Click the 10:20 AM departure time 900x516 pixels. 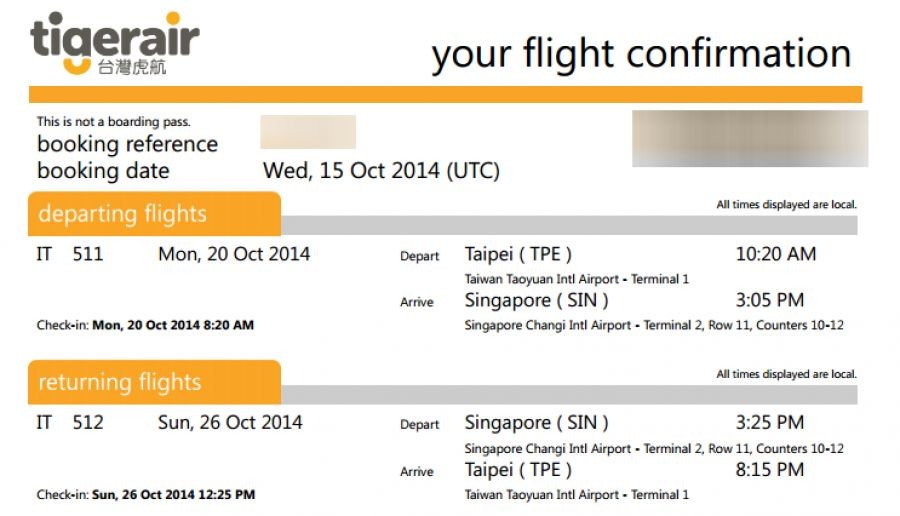pos(776,254)
